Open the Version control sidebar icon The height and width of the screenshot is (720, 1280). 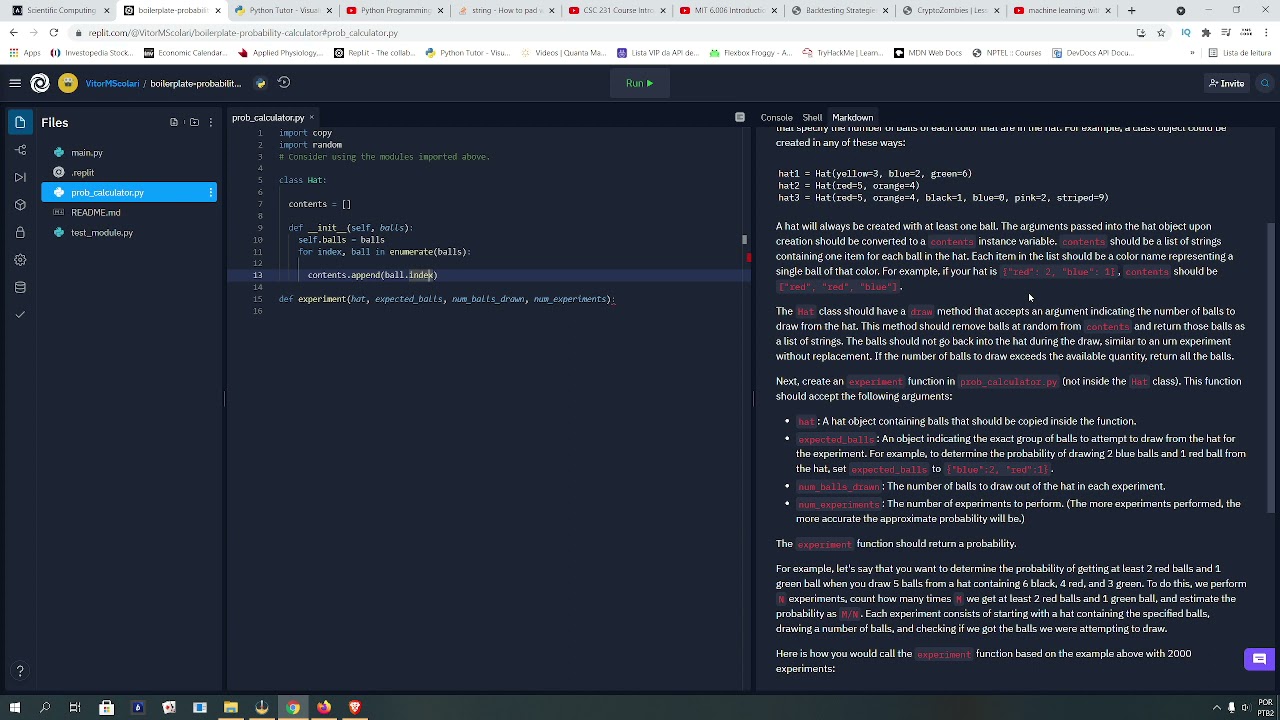[20, 150]
